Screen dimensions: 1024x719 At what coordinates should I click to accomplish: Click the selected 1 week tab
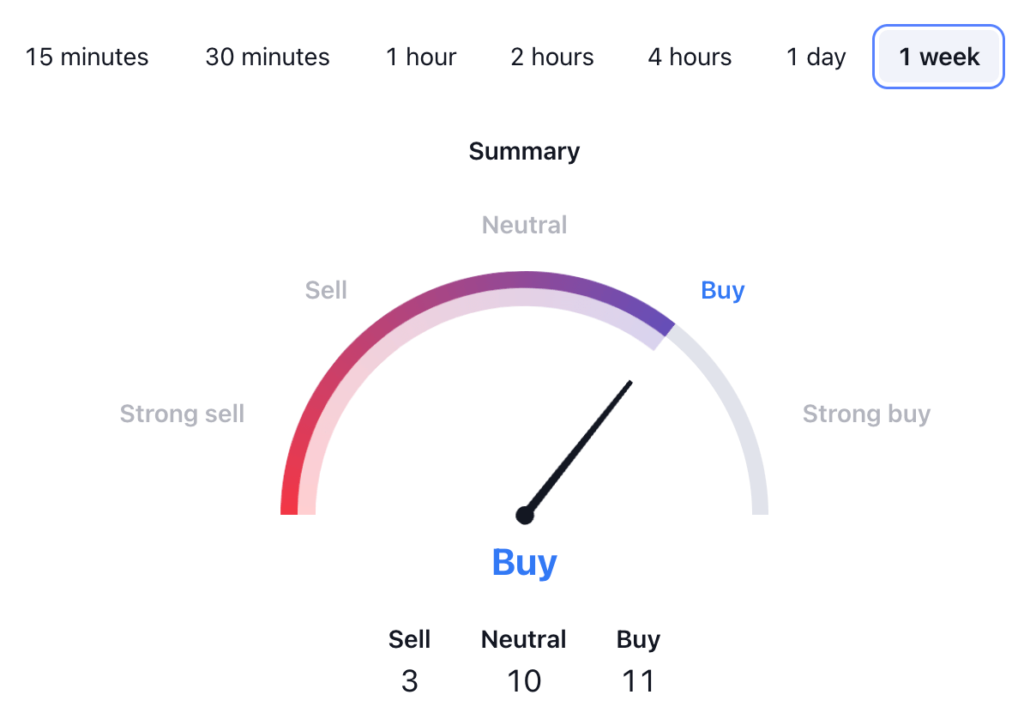click(x=938, y=57)
